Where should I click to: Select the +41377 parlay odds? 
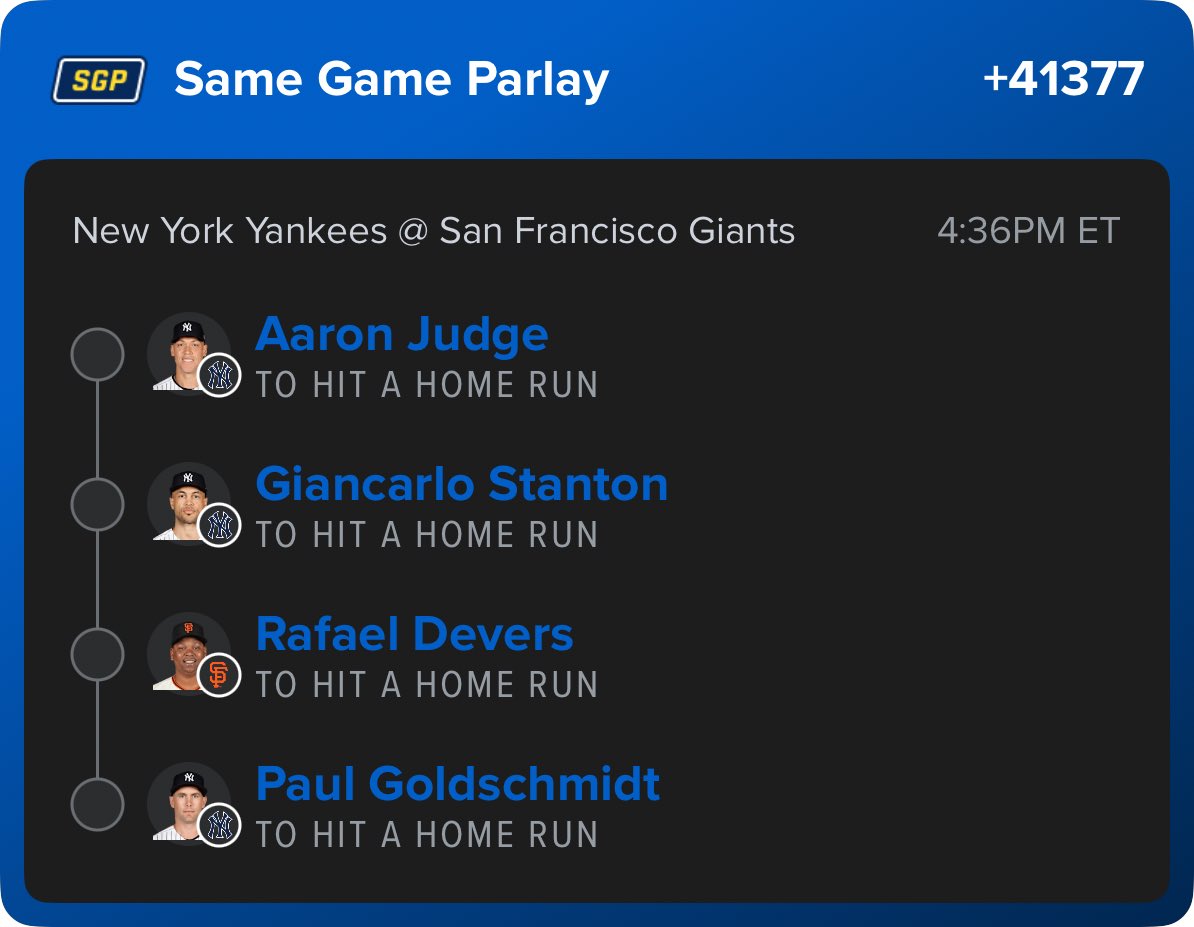(1063, 80)
